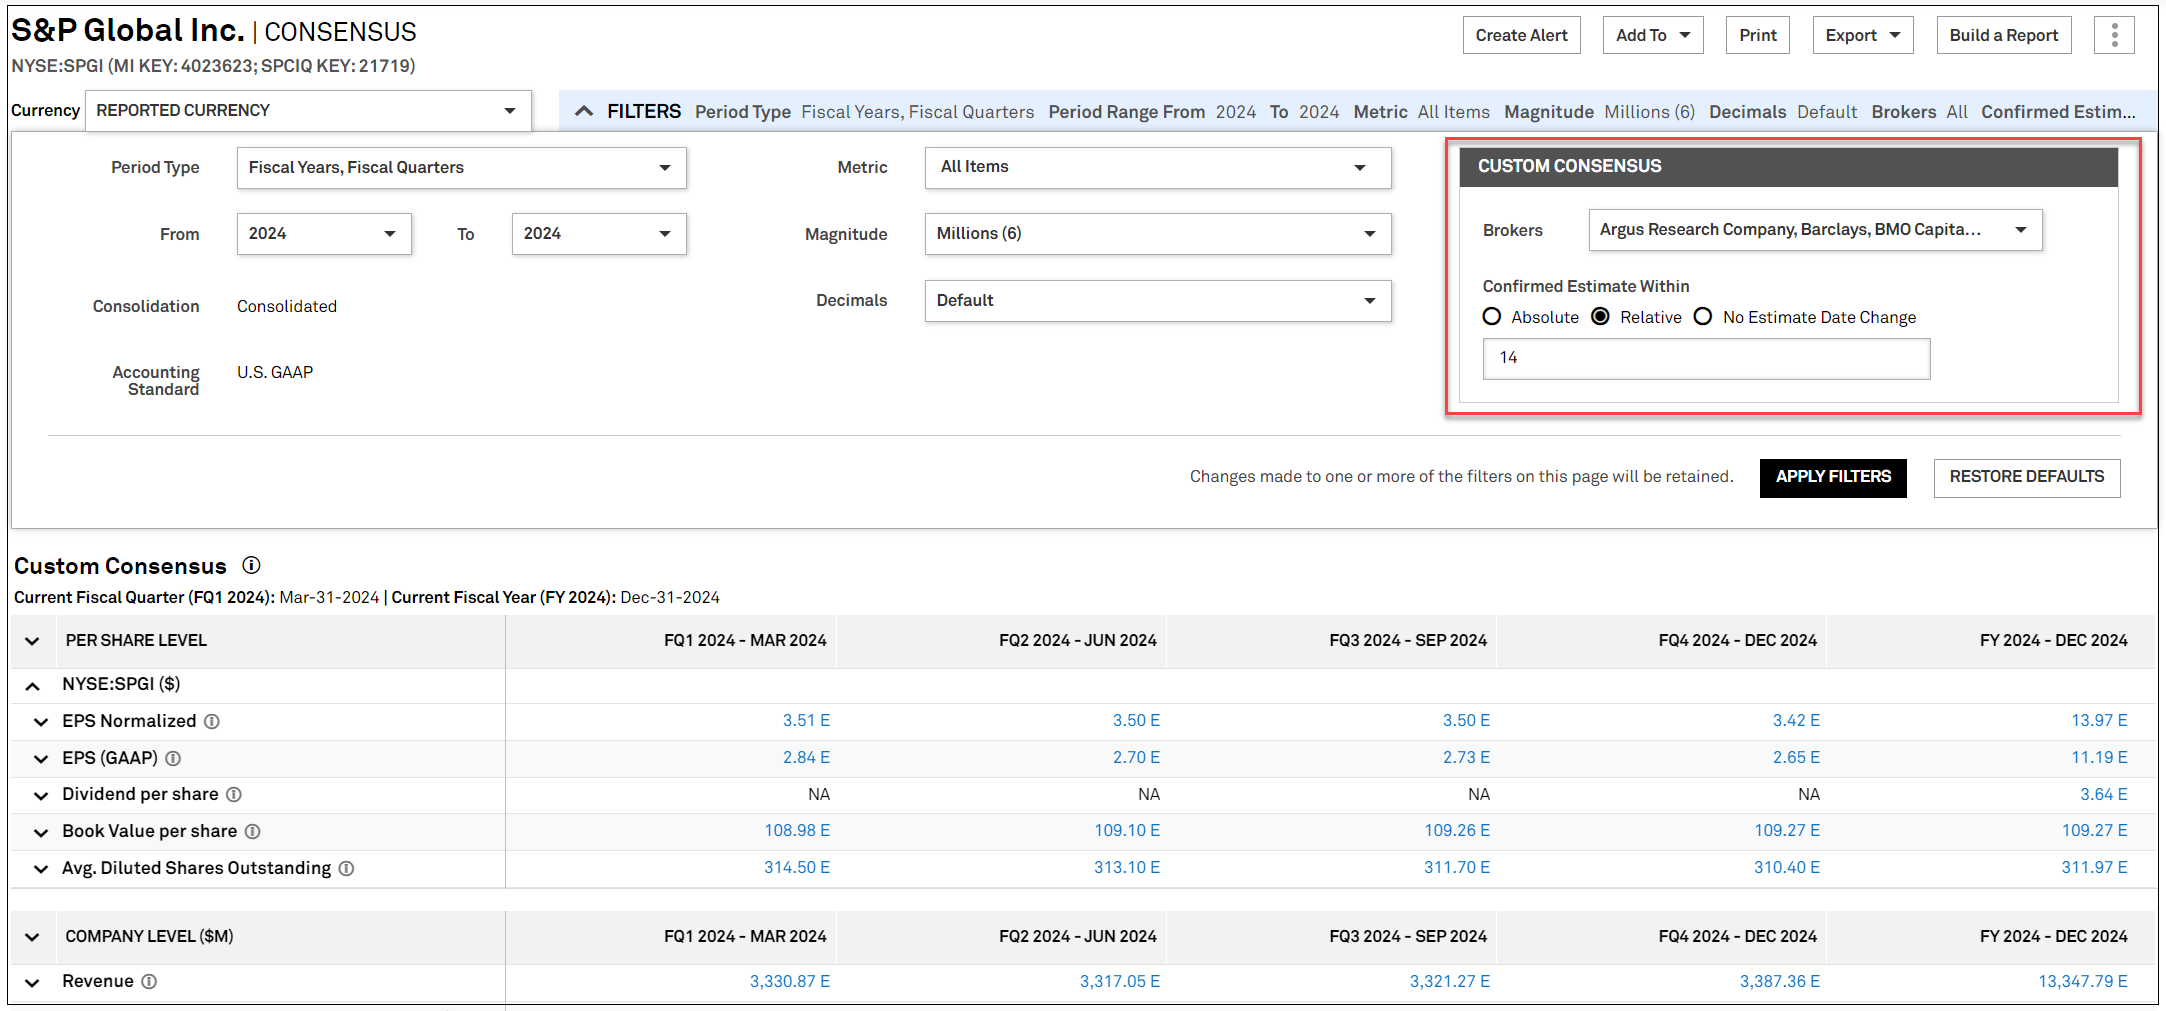The width and height of the screenshot is (2166, 1011).
Task: Click the Restore Defaults button
Action: point(2026,477)
